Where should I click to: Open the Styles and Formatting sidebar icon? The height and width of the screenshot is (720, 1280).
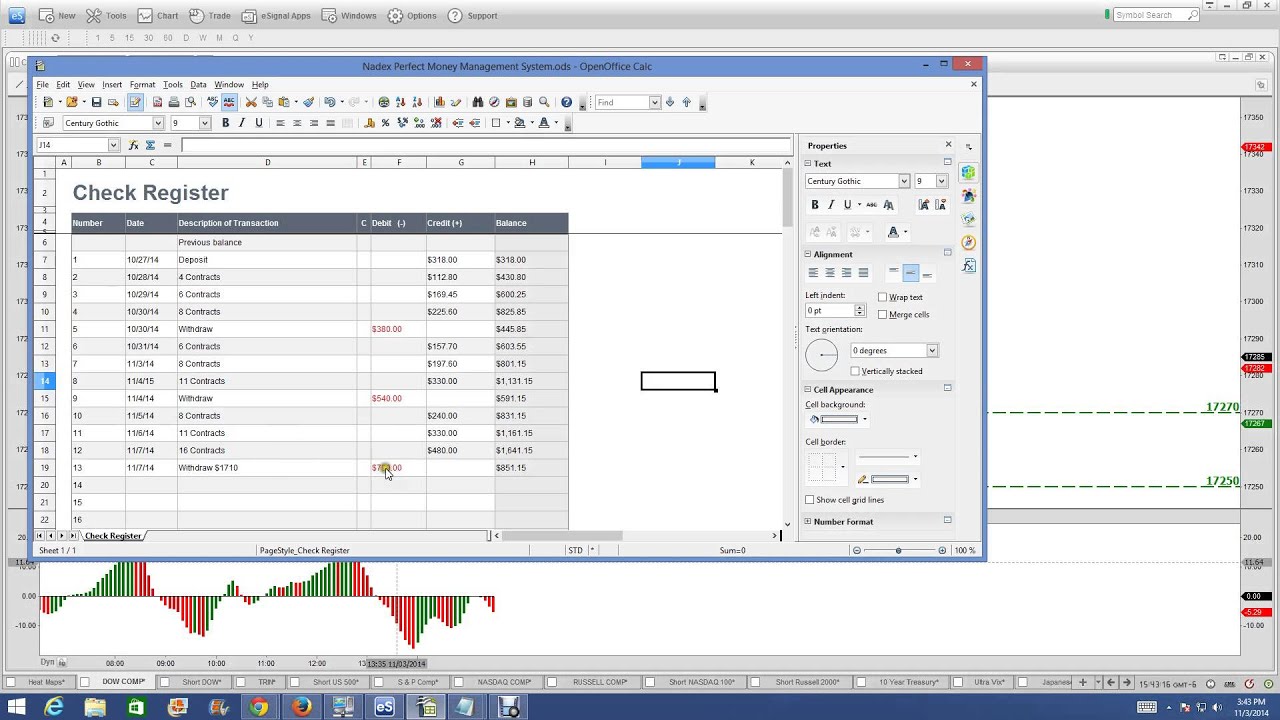[x=968, y=196]
